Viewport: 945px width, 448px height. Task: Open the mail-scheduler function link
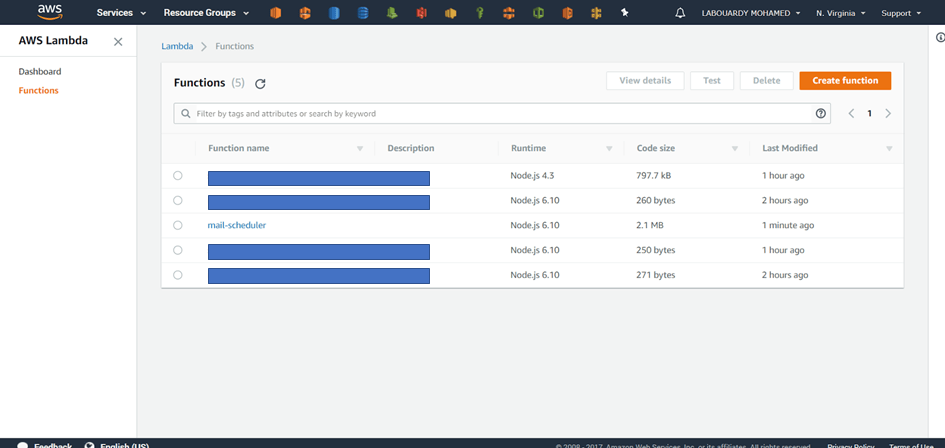(x=237, y=225)
